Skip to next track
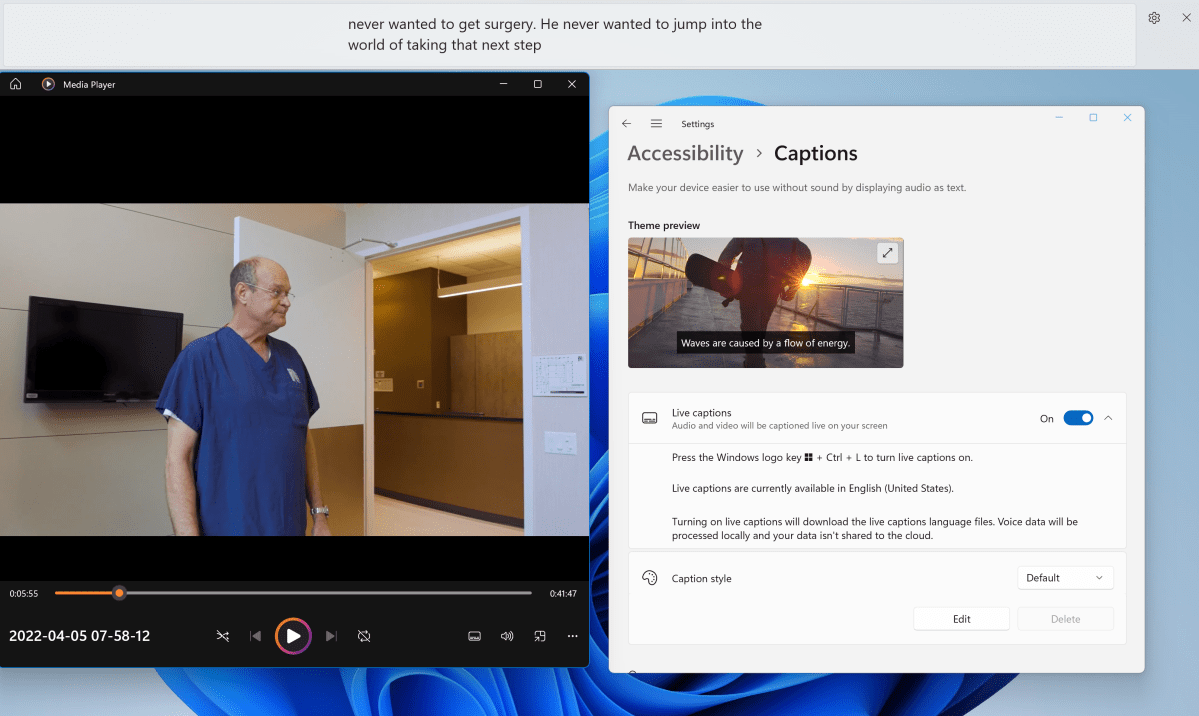The height and width of the screenshot is (716, 1199). coord(331,636)
